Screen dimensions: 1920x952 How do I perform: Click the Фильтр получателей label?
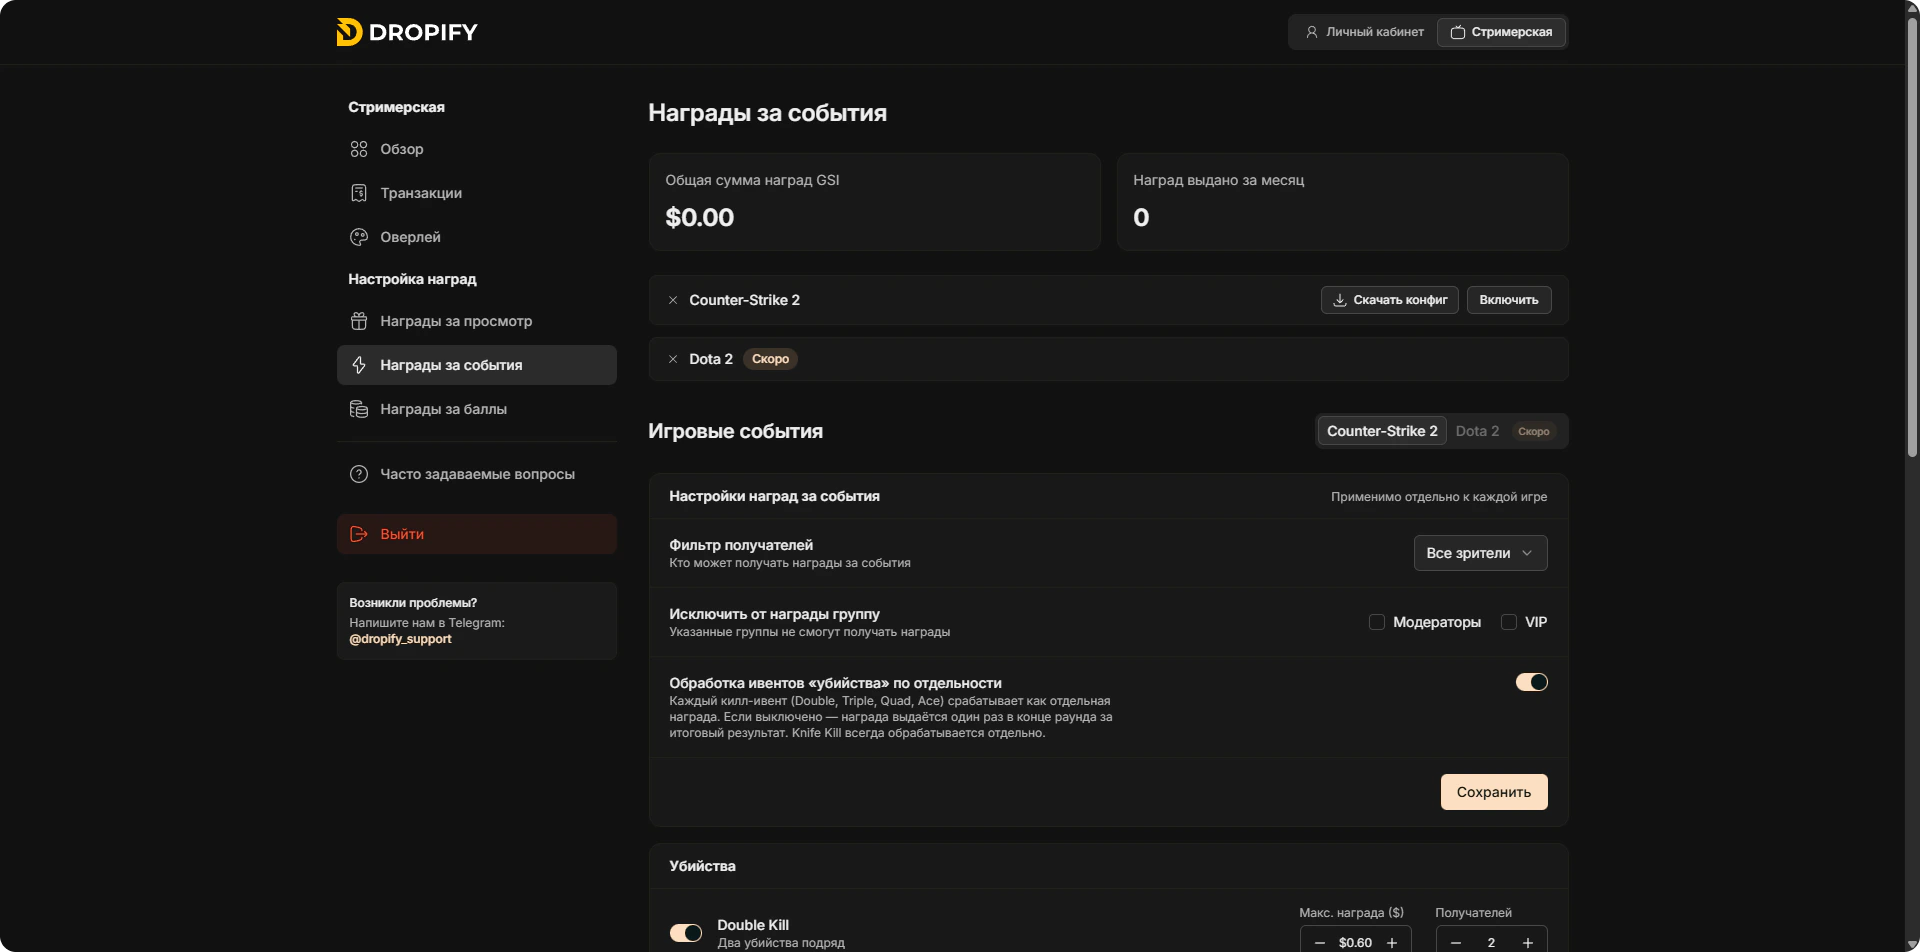coord(741,545)
